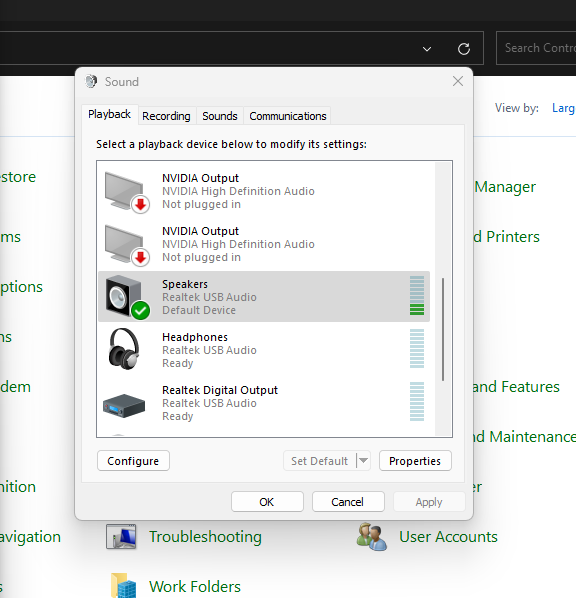Click the Headphones volume level meter
This screenshot has width=576, height=598.
417,349
